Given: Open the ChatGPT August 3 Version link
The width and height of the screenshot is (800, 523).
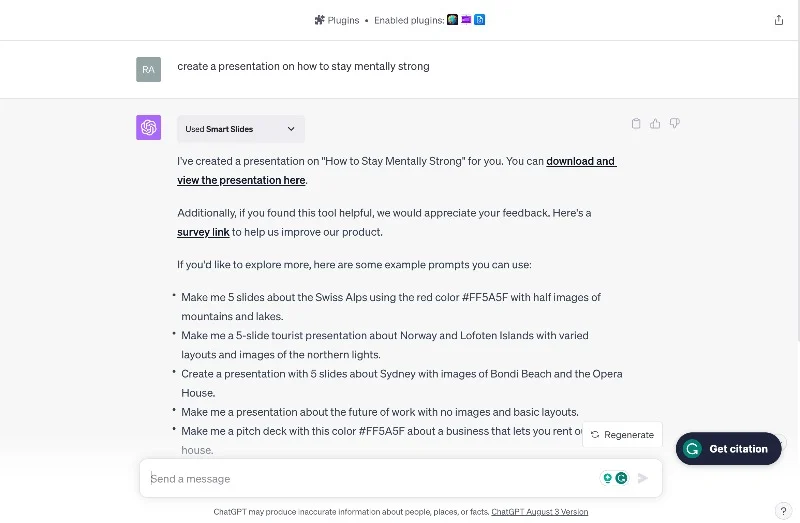Looking at the screenshot, I should 539,512.
